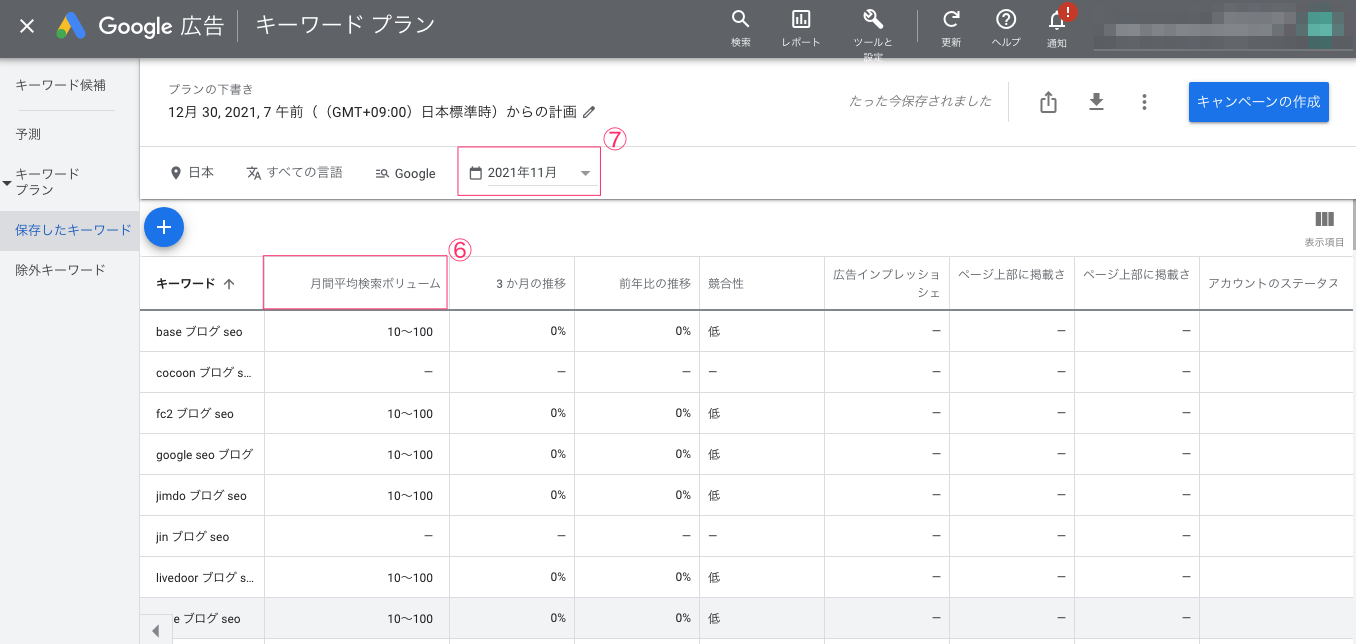Open the search (検索) tool

(741, 28)
